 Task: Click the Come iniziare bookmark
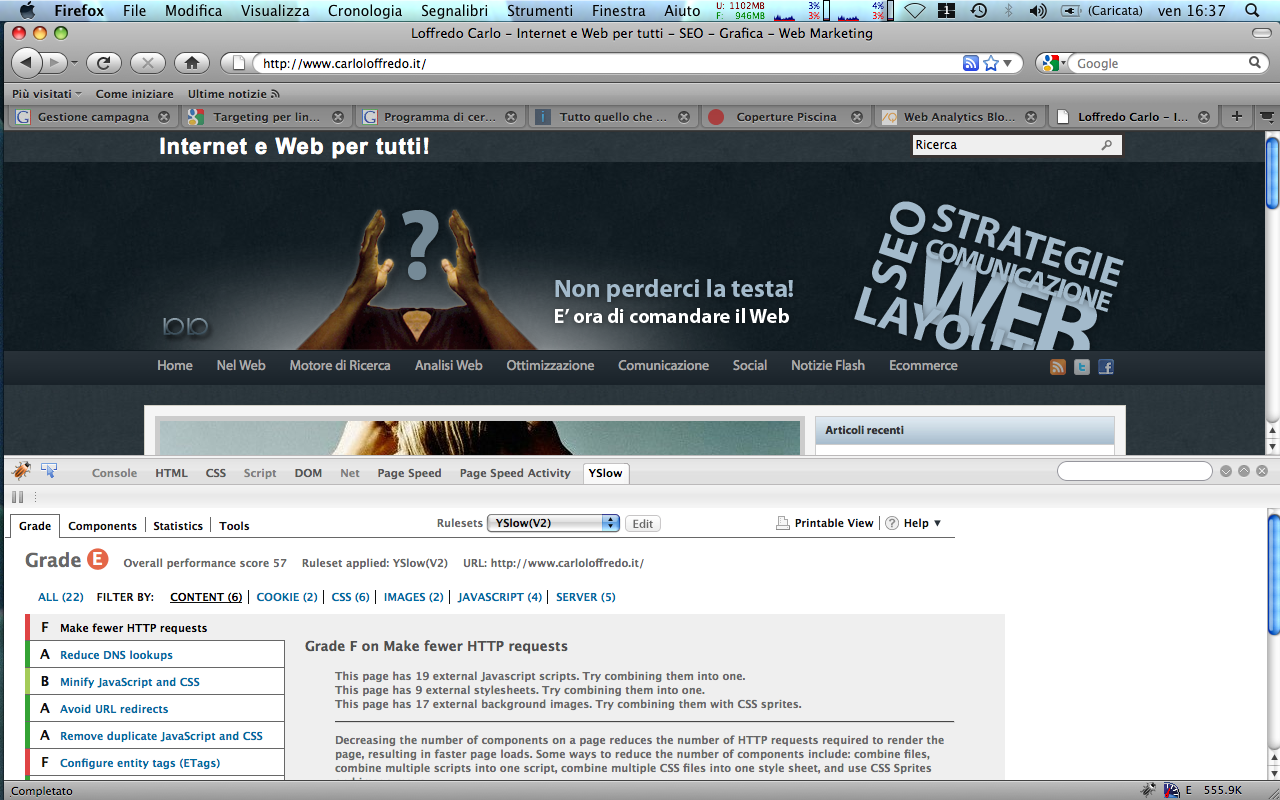(x=134, y=94)
